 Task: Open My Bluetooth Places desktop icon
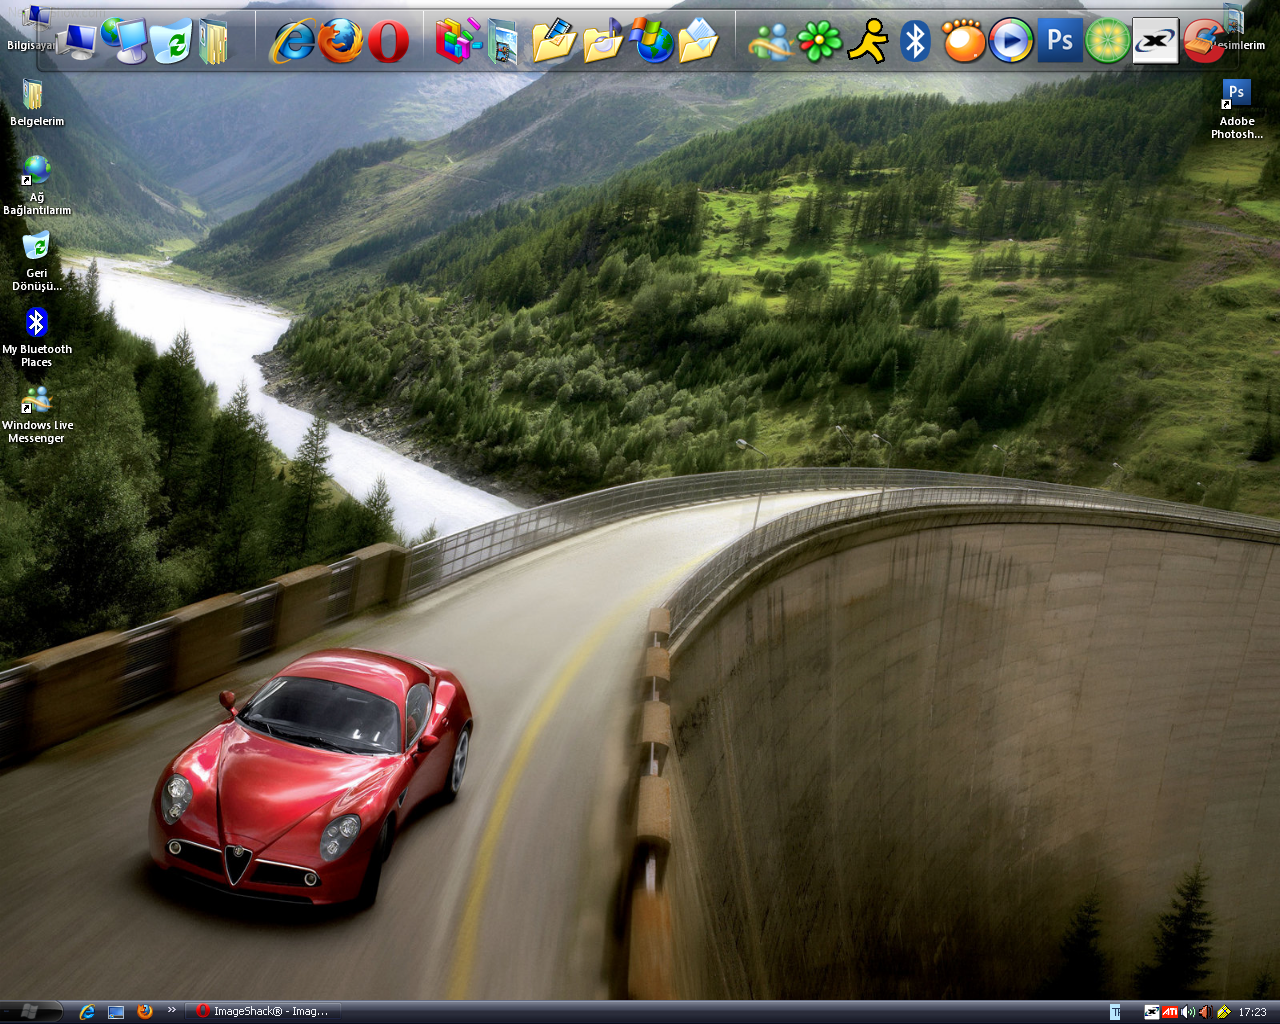click(x=37, y=338)
